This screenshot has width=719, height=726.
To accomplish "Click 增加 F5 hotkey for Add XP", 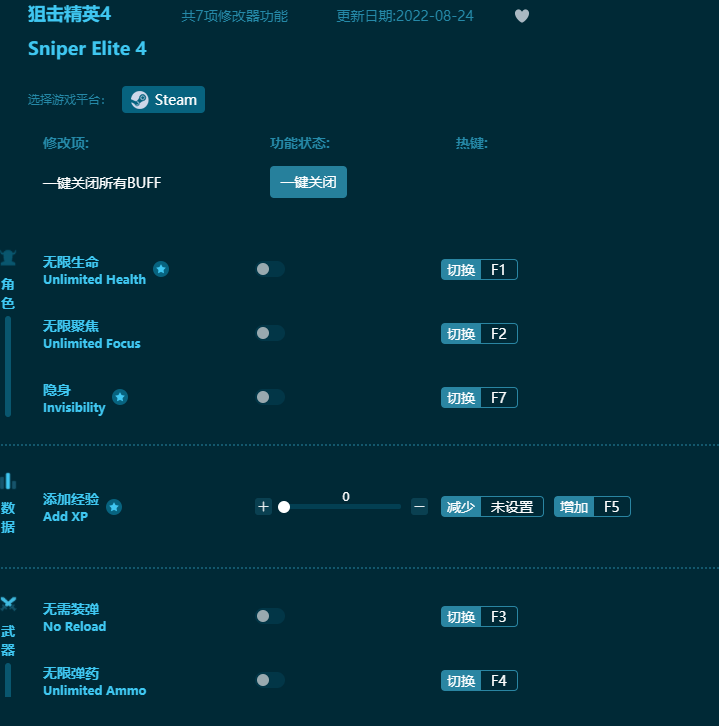I will [592, 507].
